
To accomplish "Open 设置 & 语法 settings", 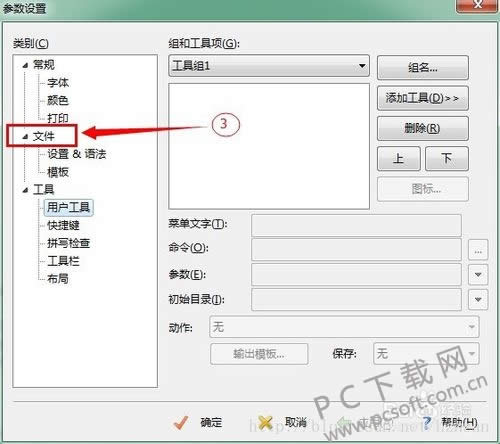I will 77,154.
